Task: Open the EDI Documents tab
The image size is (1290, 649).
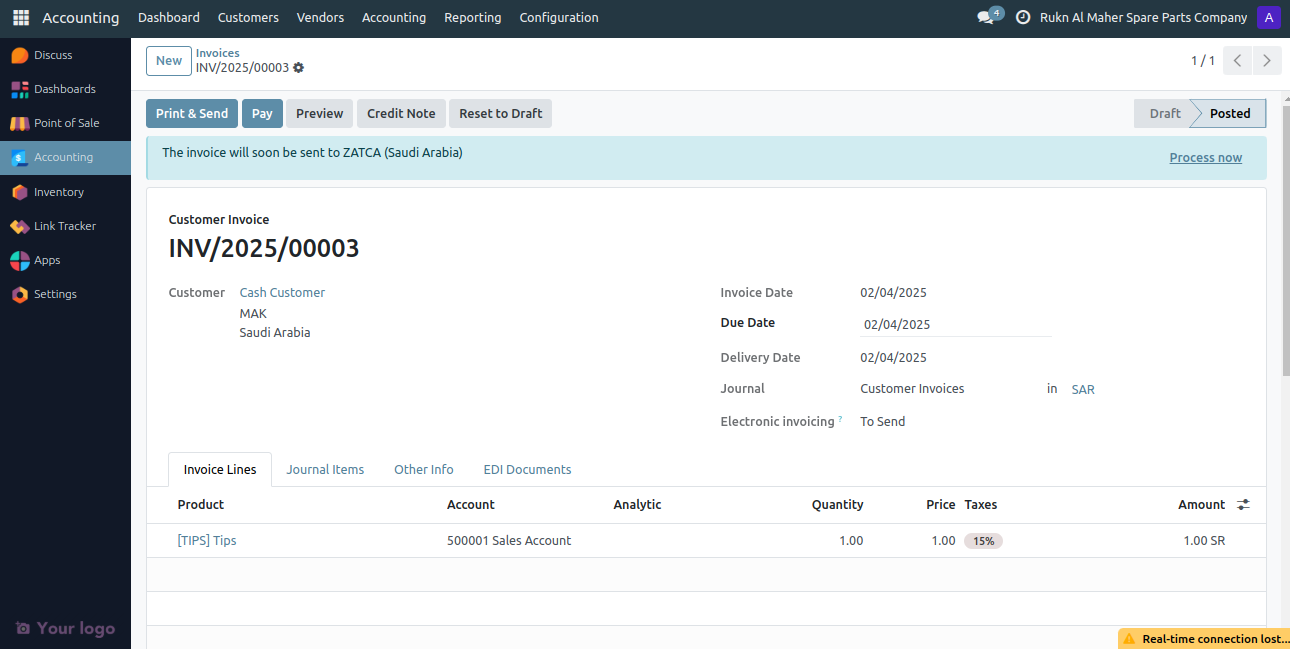Action: pos(527,469)
